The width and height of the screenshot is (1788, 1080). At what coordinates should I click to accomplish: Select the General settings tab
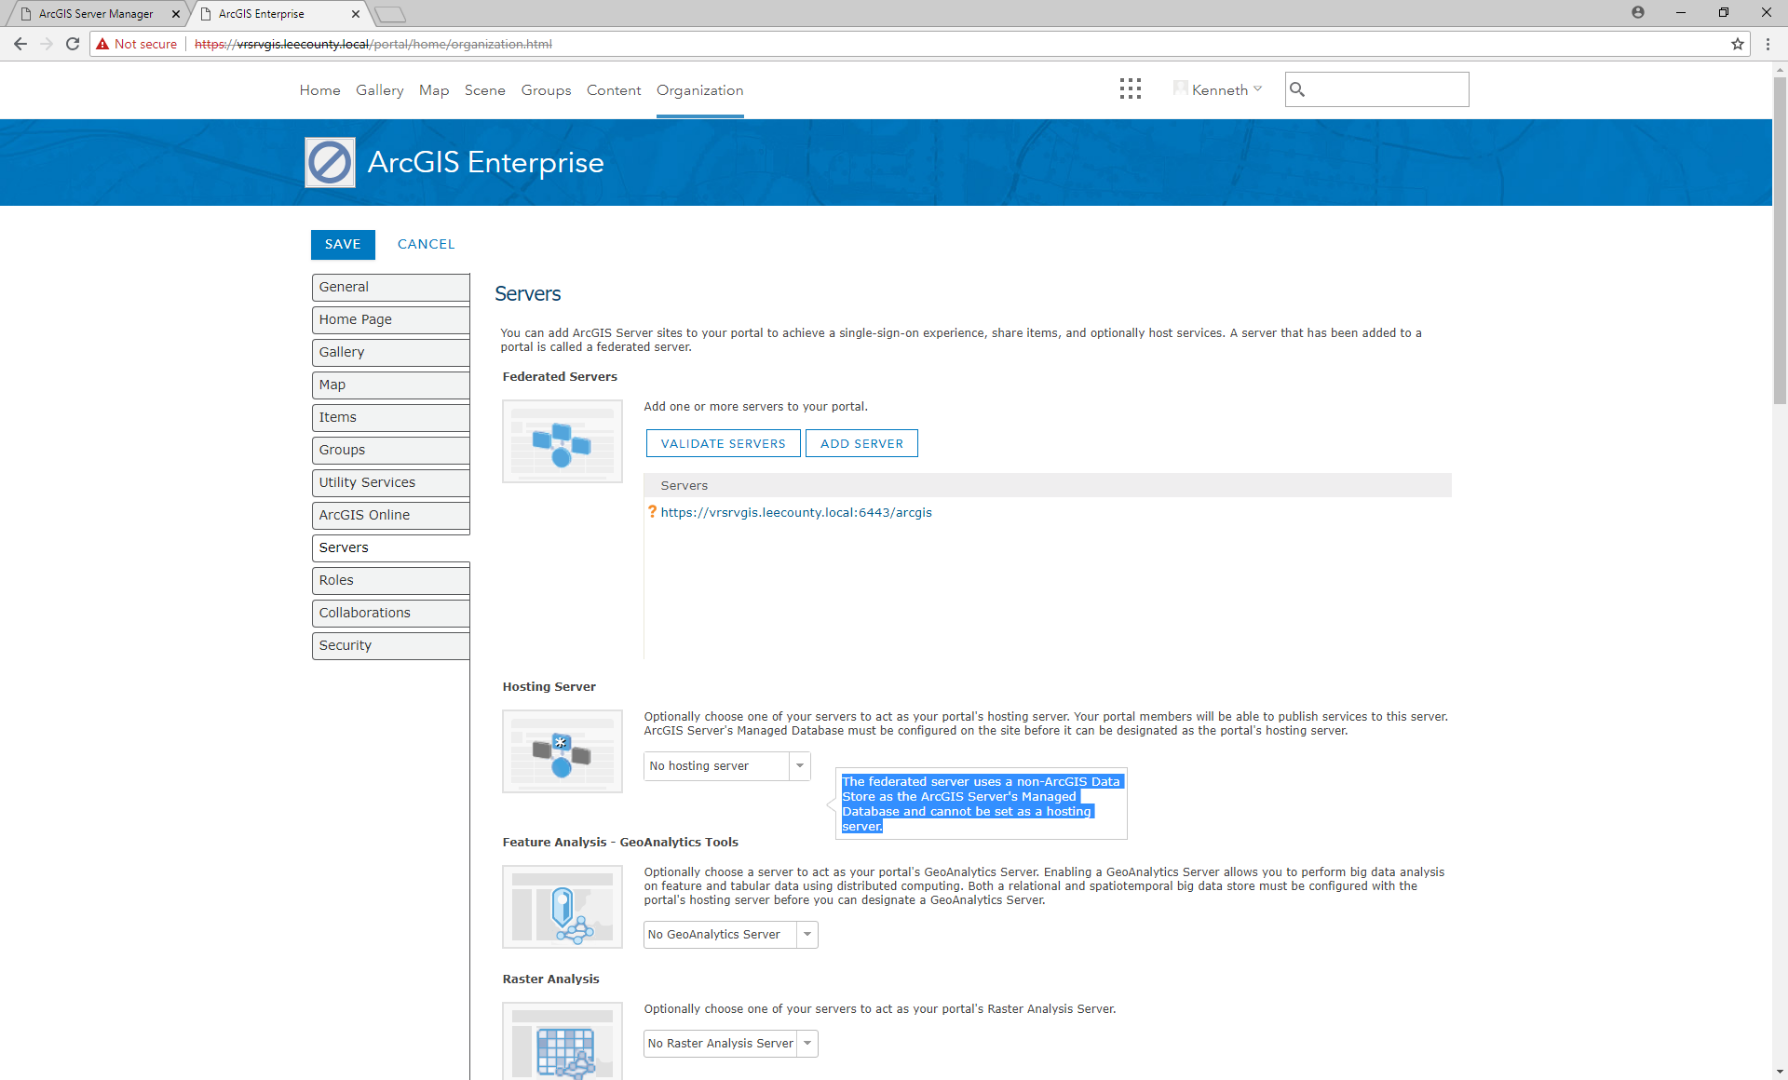point(391,287)
